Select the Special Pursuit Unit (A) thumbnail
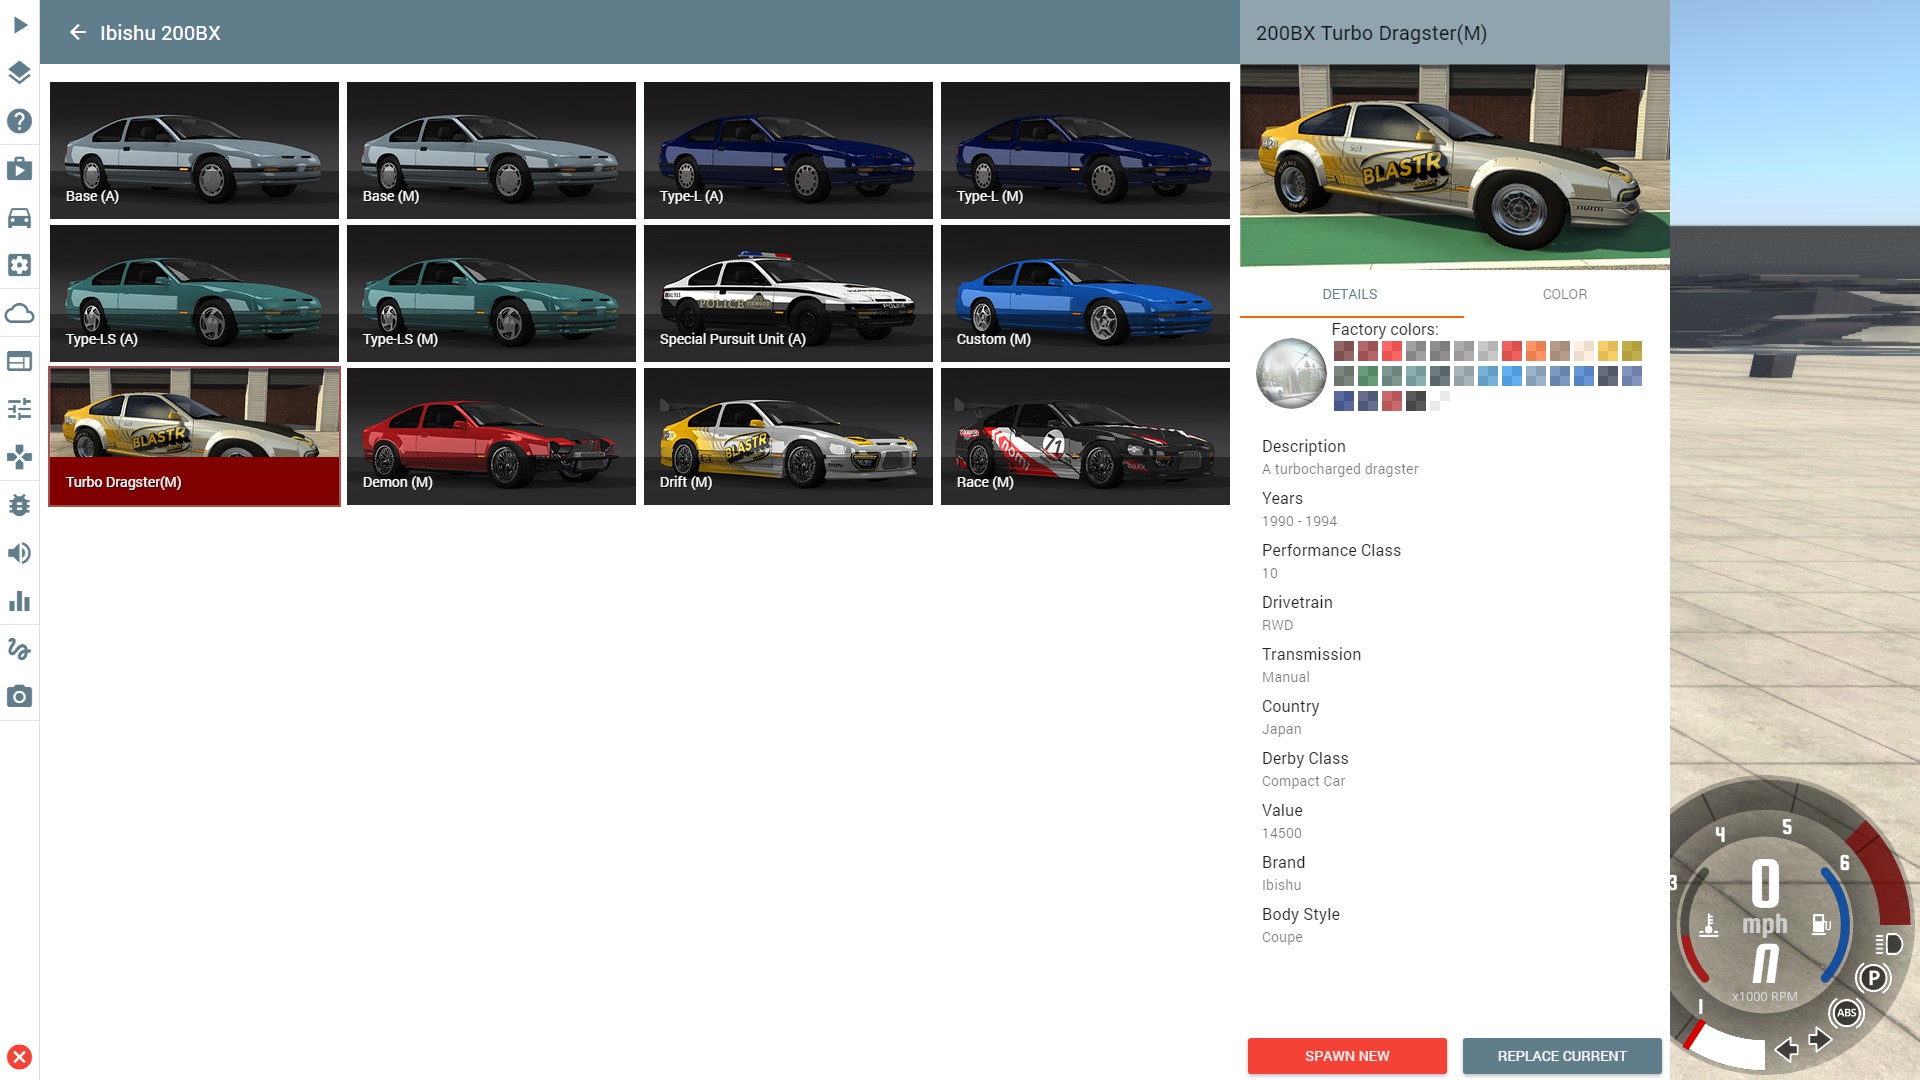 click(788, 293)
